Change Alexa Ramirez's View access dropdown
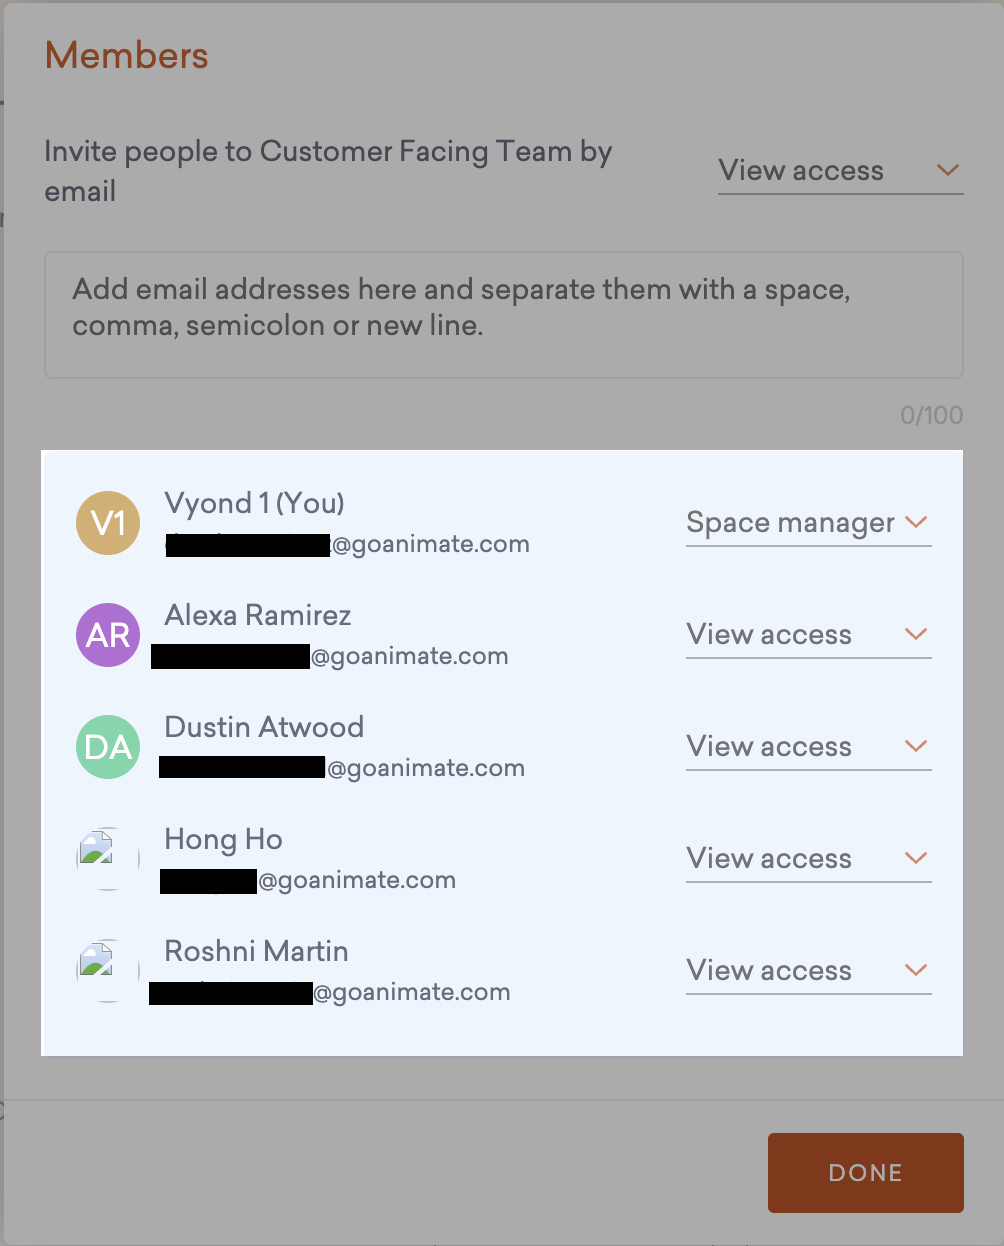Image resolution: width=1004 pixels, height=1246 pixels. [x=807, y=635]
